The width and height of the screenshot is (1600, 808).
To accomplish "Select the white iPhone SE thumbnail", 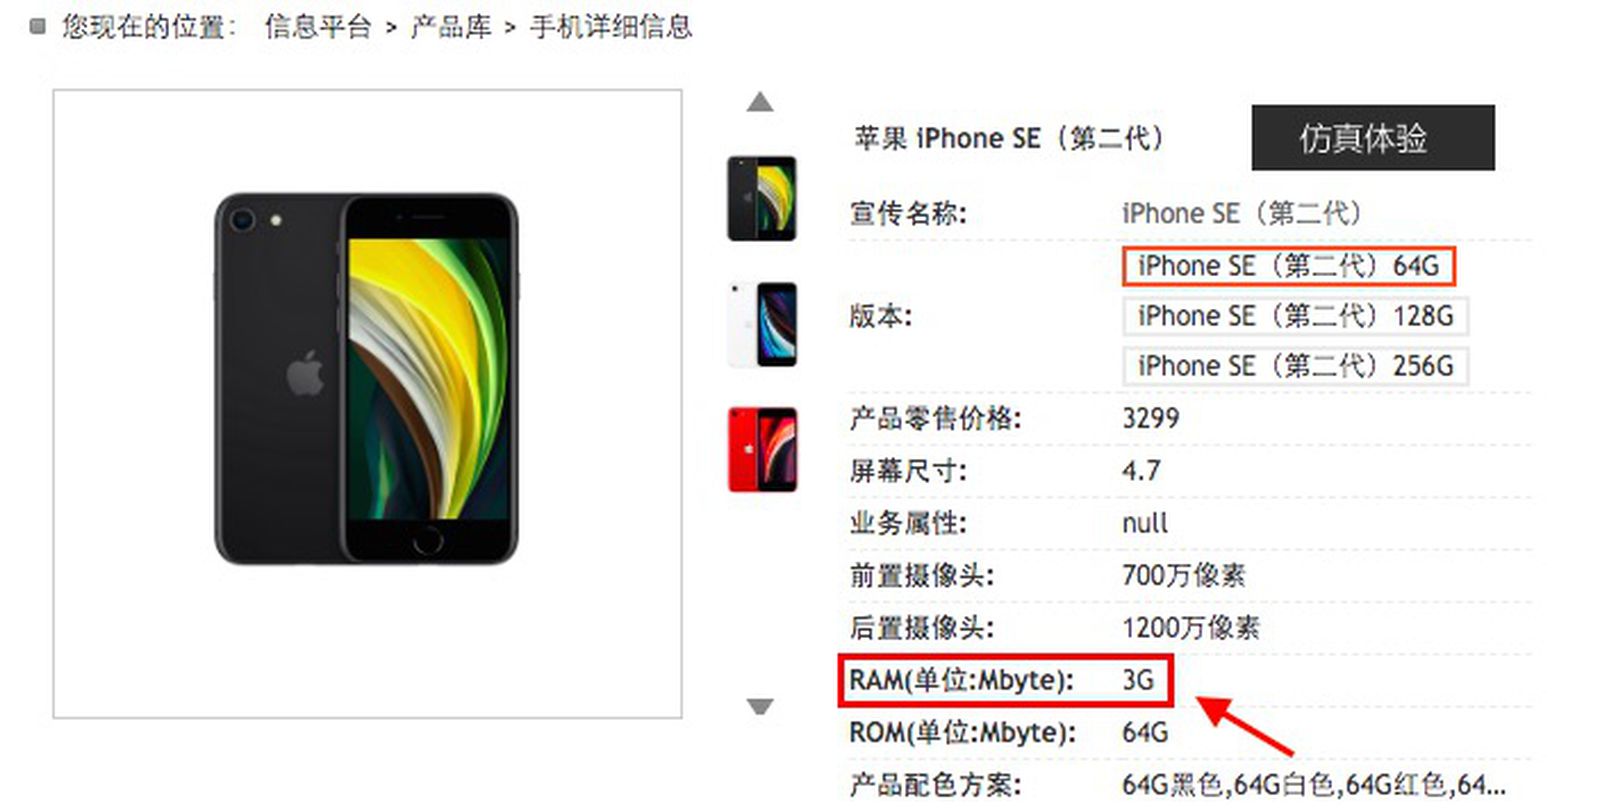I will pos(762,324).
